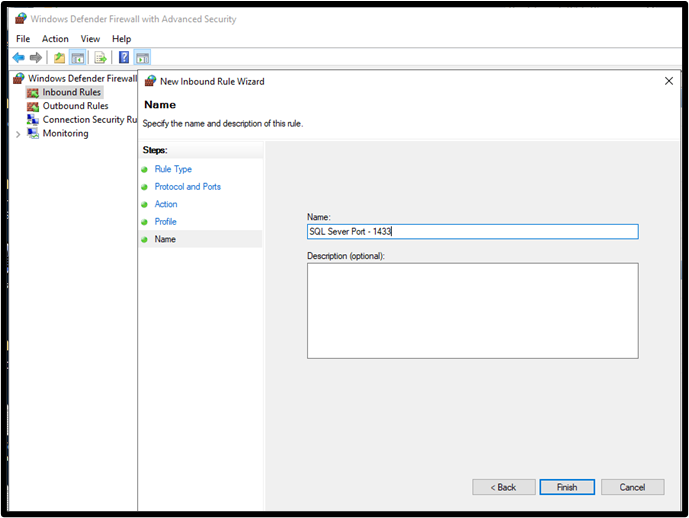This screenshot has width=689, height=518.
Task: Open the View menu
Action: pyautogui.click(x=90, y=39)
